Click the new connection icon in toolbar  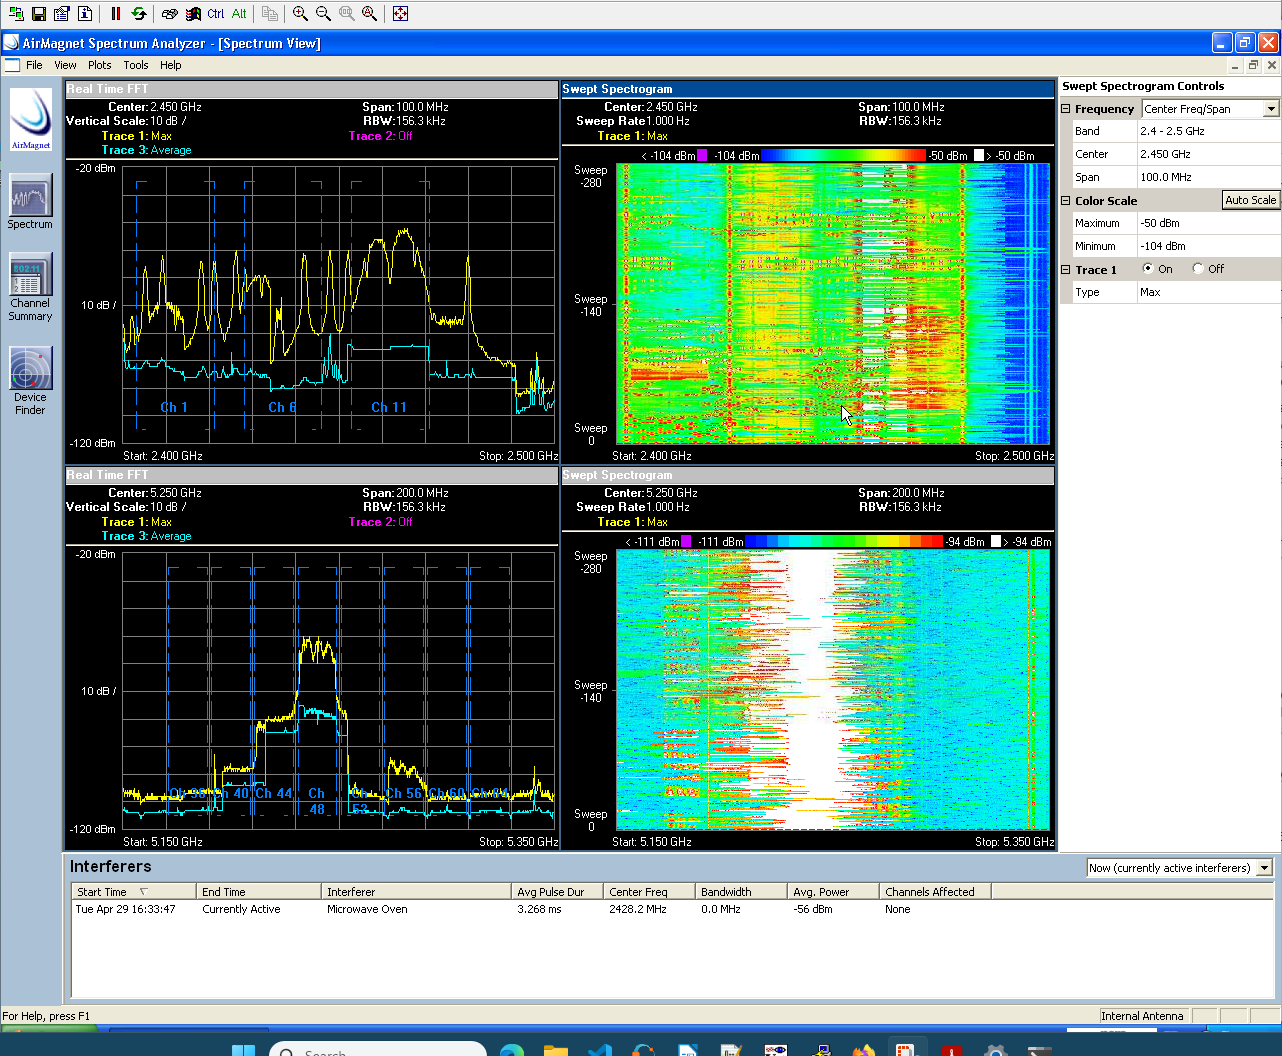click(x=16, y=14)
